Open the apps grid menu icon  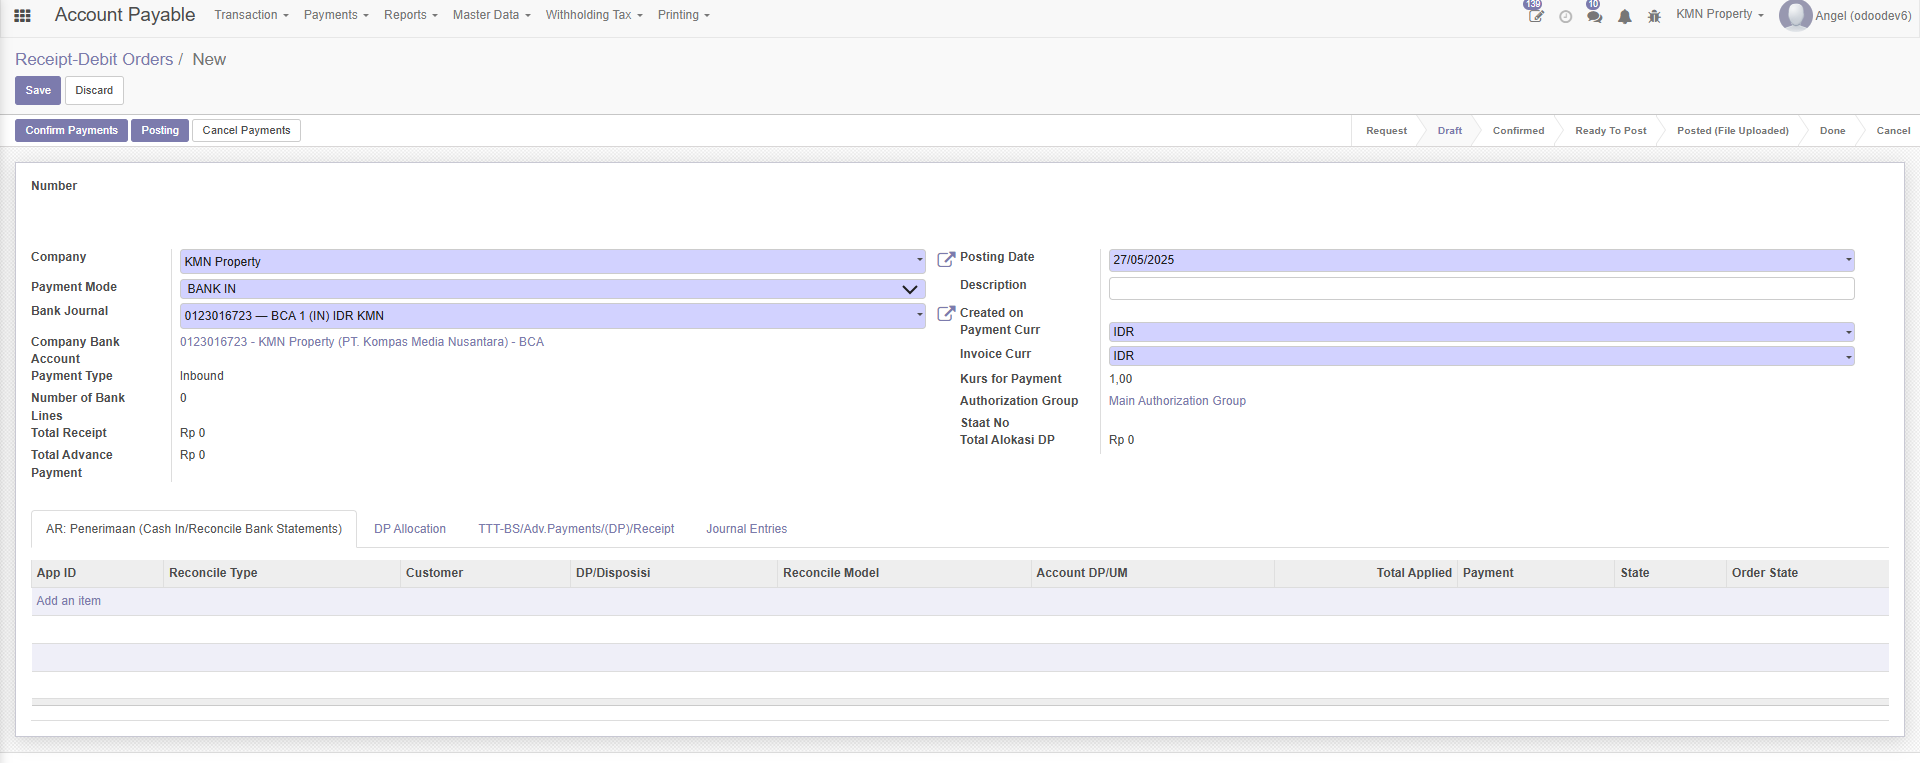22,15
